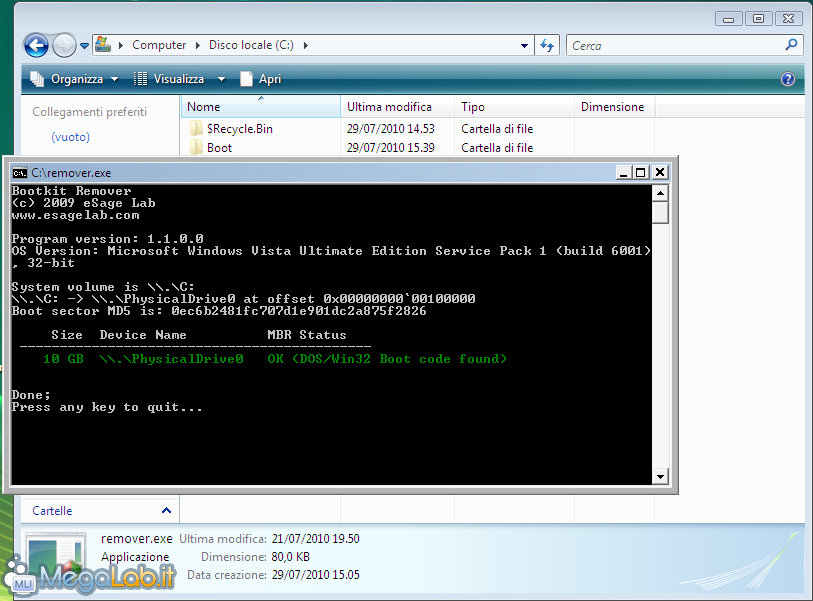
Task: Click the creation date 29/07/2010 15.05
Action: click(x=316, y=575)
